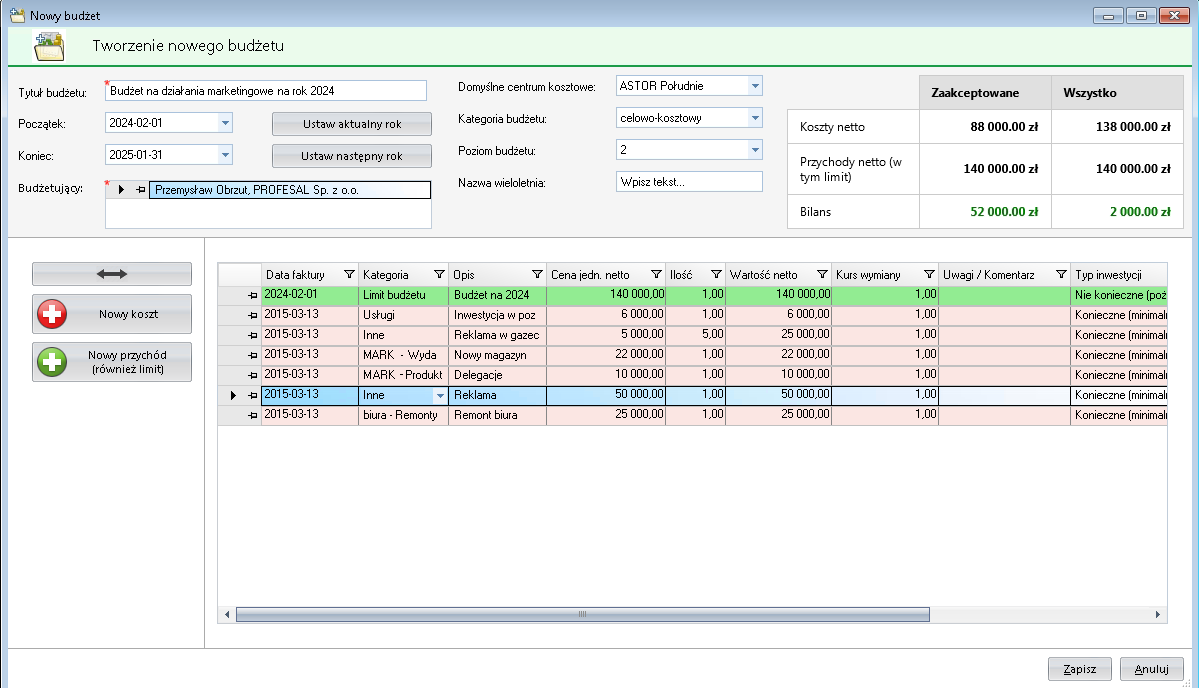Open Poziom budżetu dropdown
The image size is (1199, 688).
(x=755, y=150)
